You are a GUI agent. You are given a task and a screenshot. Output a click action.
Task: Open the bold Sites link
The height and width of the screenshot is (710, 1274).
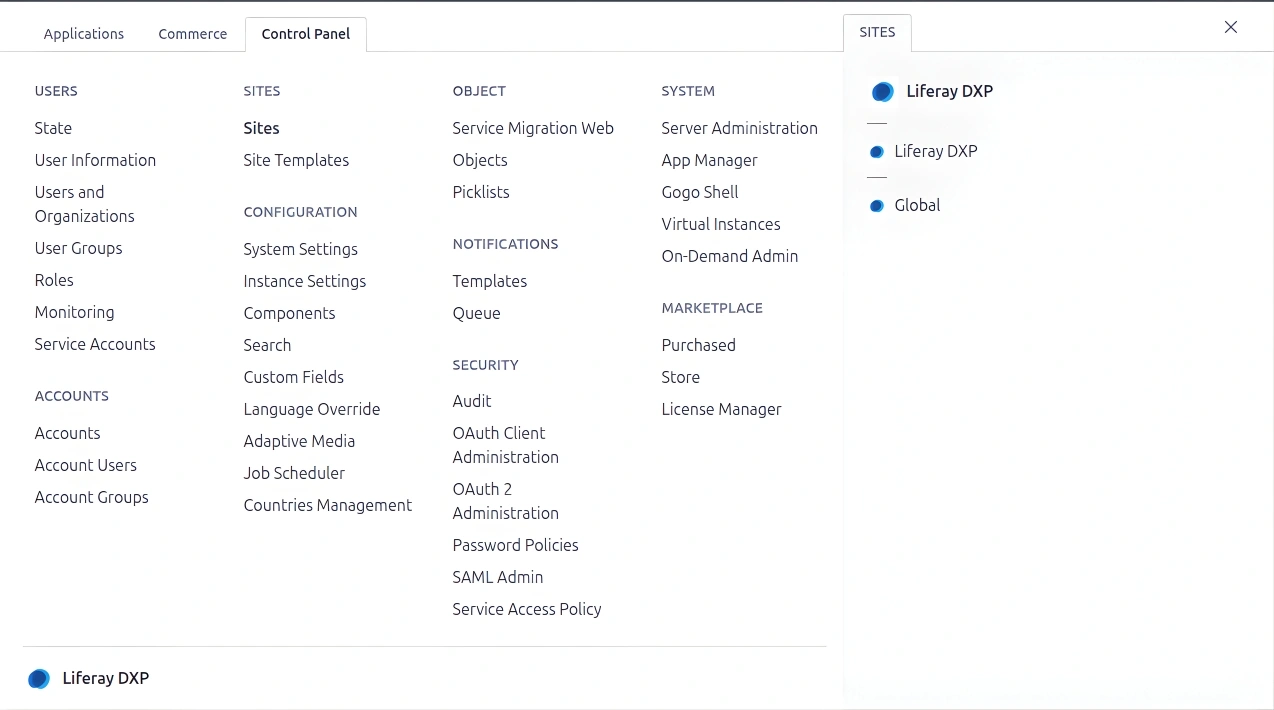pyautogui.click(x=261, y=128)
